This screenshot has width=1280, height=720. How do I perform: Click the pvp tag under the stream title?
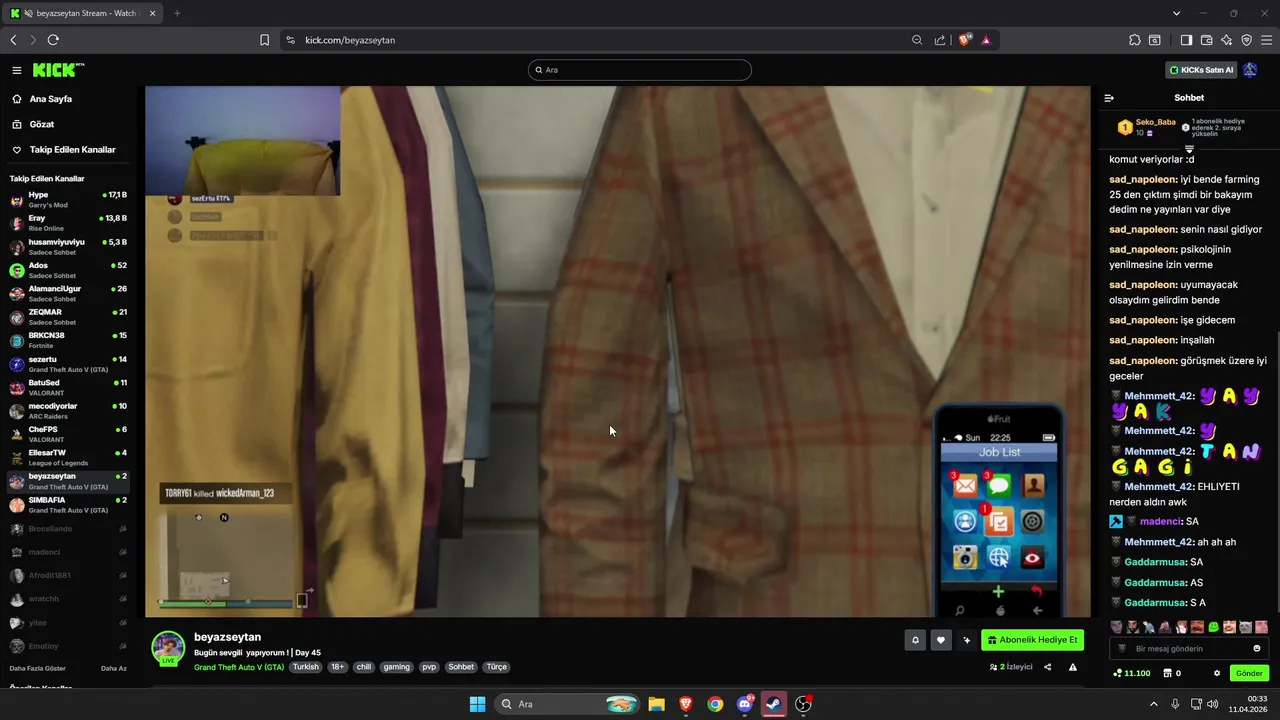(x=429, y=667)
